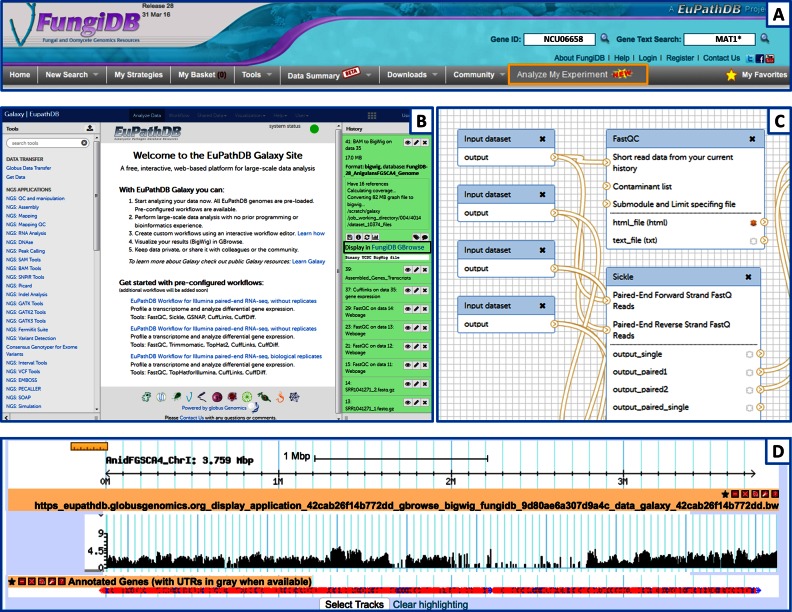Open the FungiDB Facebook icon
Screen dimensions: 792x612
(760, 59)
